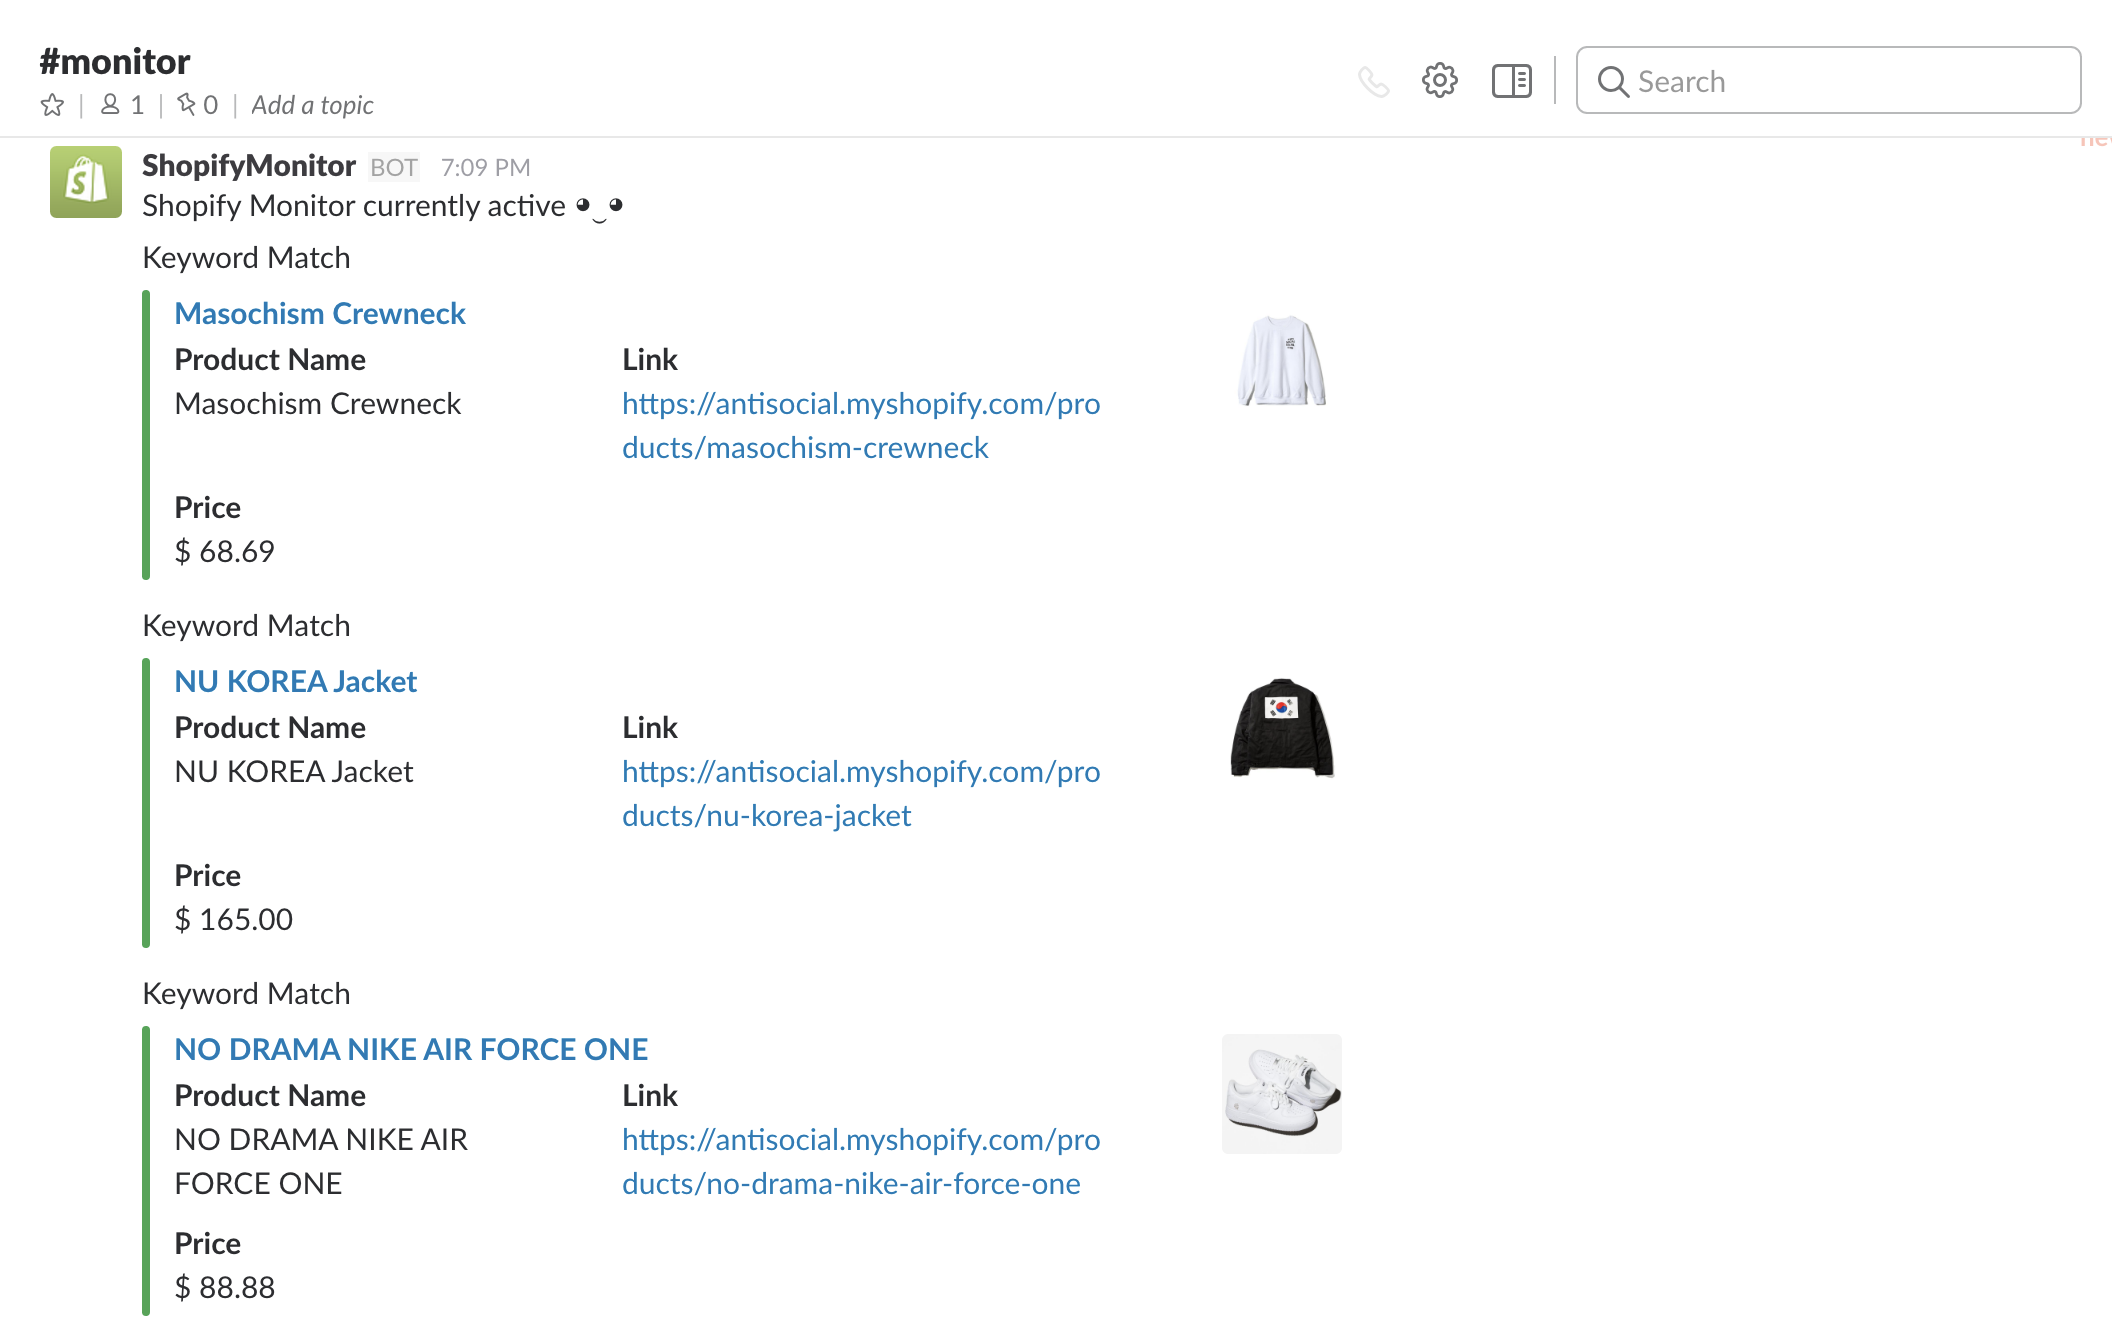Click the ShopifyMonitor bot avatar
This screenshot has height=1342, width=2112.
click(86, 182)
